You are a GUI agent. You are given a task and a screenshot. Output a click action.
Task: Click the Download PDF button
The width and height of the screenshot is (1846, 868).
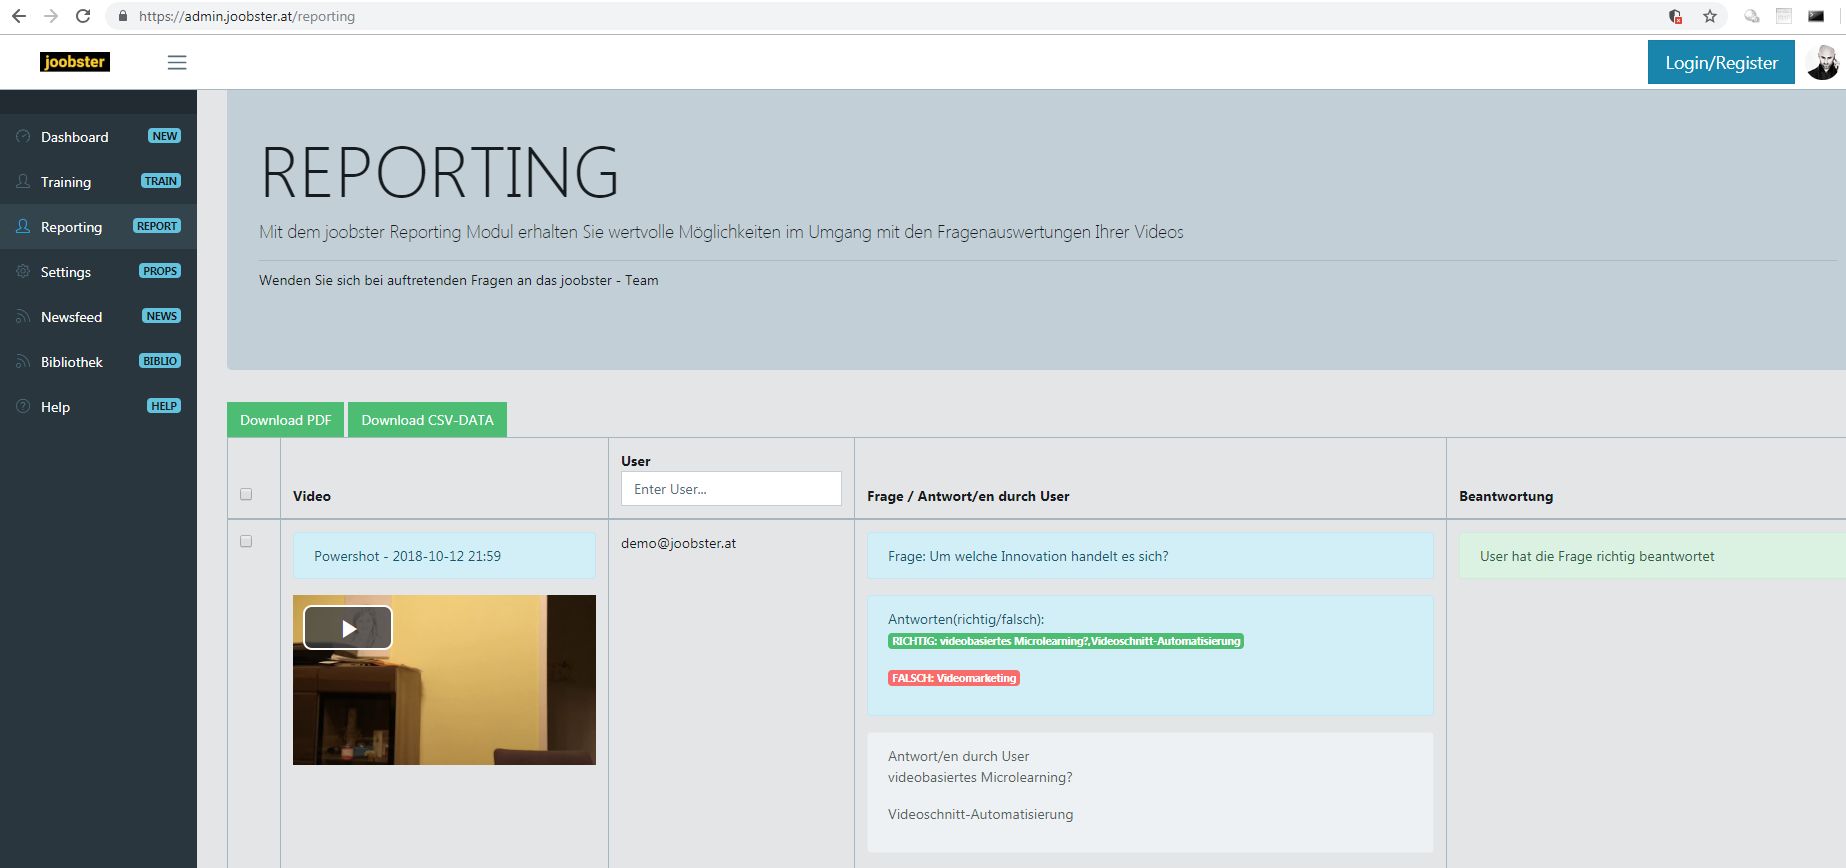pyautogui.click(x=285, y=420)
